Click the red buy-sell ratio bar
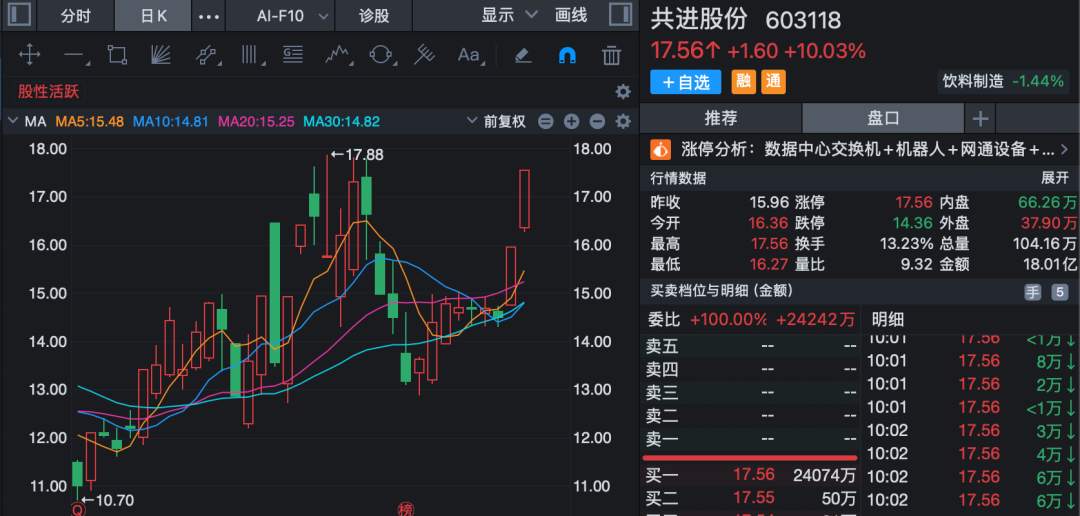The width and height of the screenshot is (1080, 516). (x=750, y=457)
